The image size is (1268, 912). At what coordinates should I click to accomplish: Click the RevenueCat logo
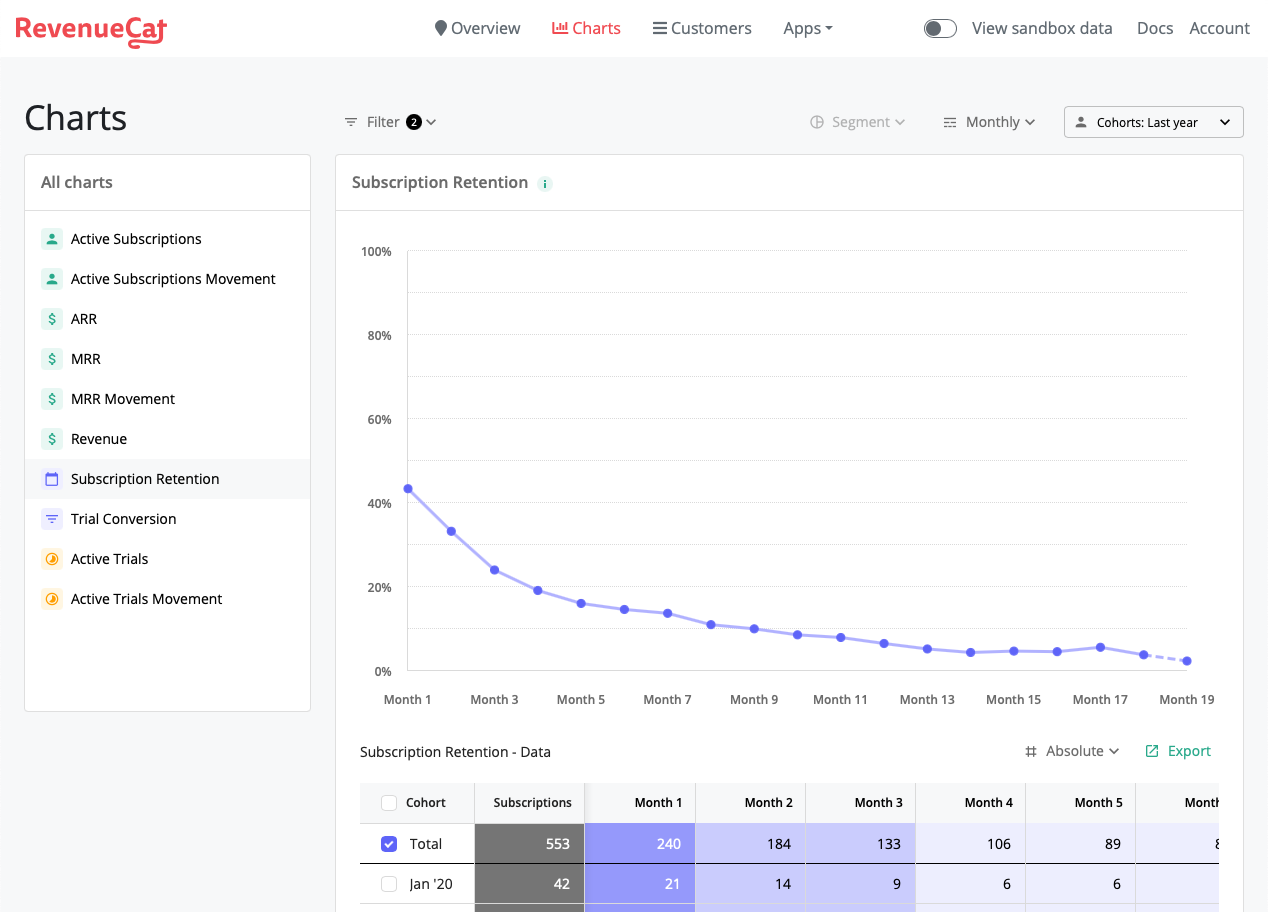(90, 31)
